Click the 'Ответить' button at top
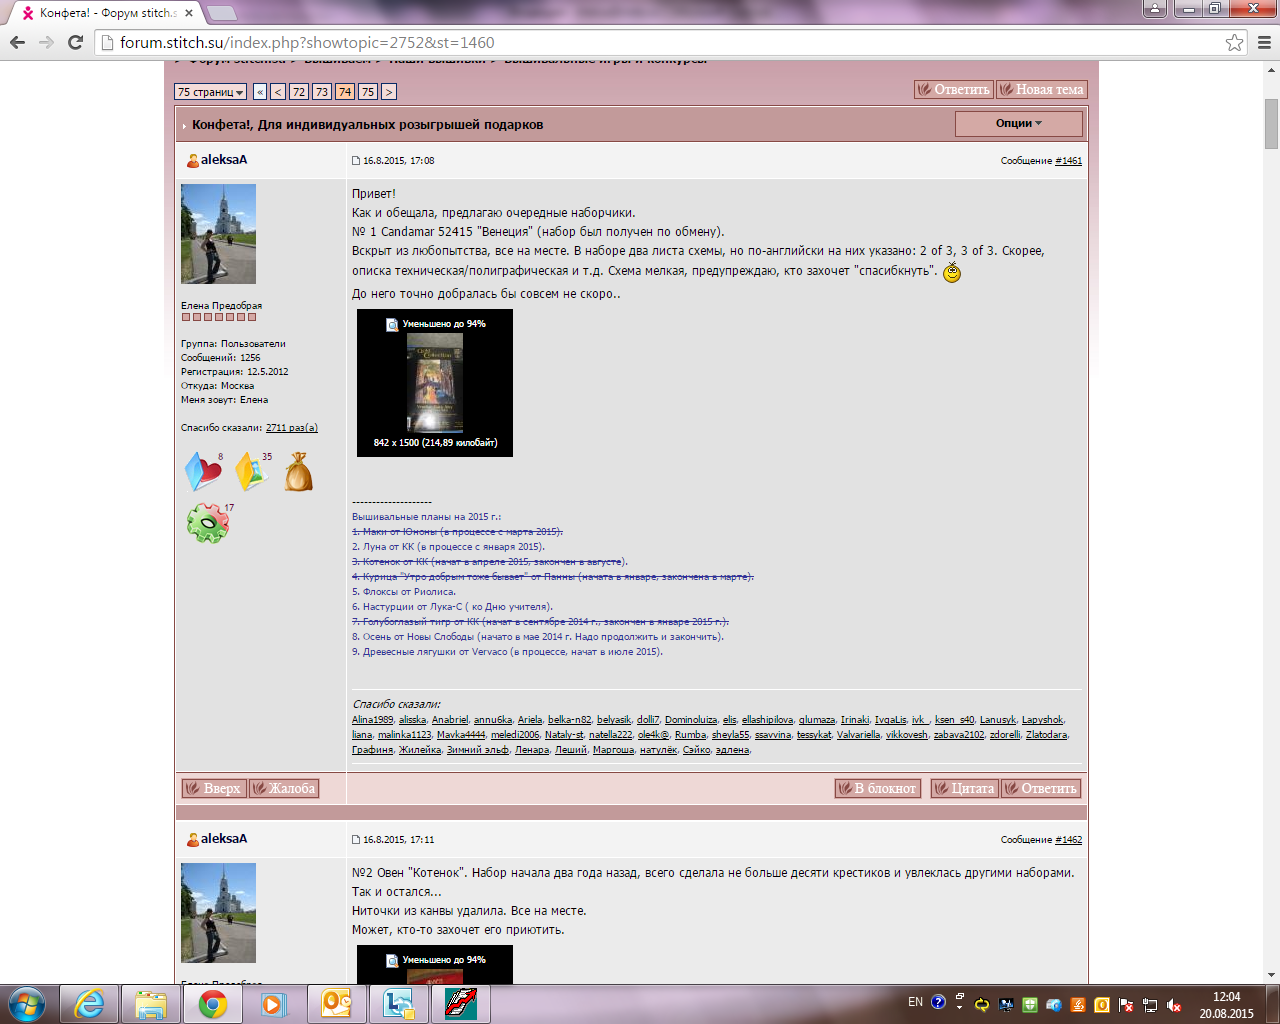The height and width of the screenshot is (1024, 1280). click(x=953, y=89)
